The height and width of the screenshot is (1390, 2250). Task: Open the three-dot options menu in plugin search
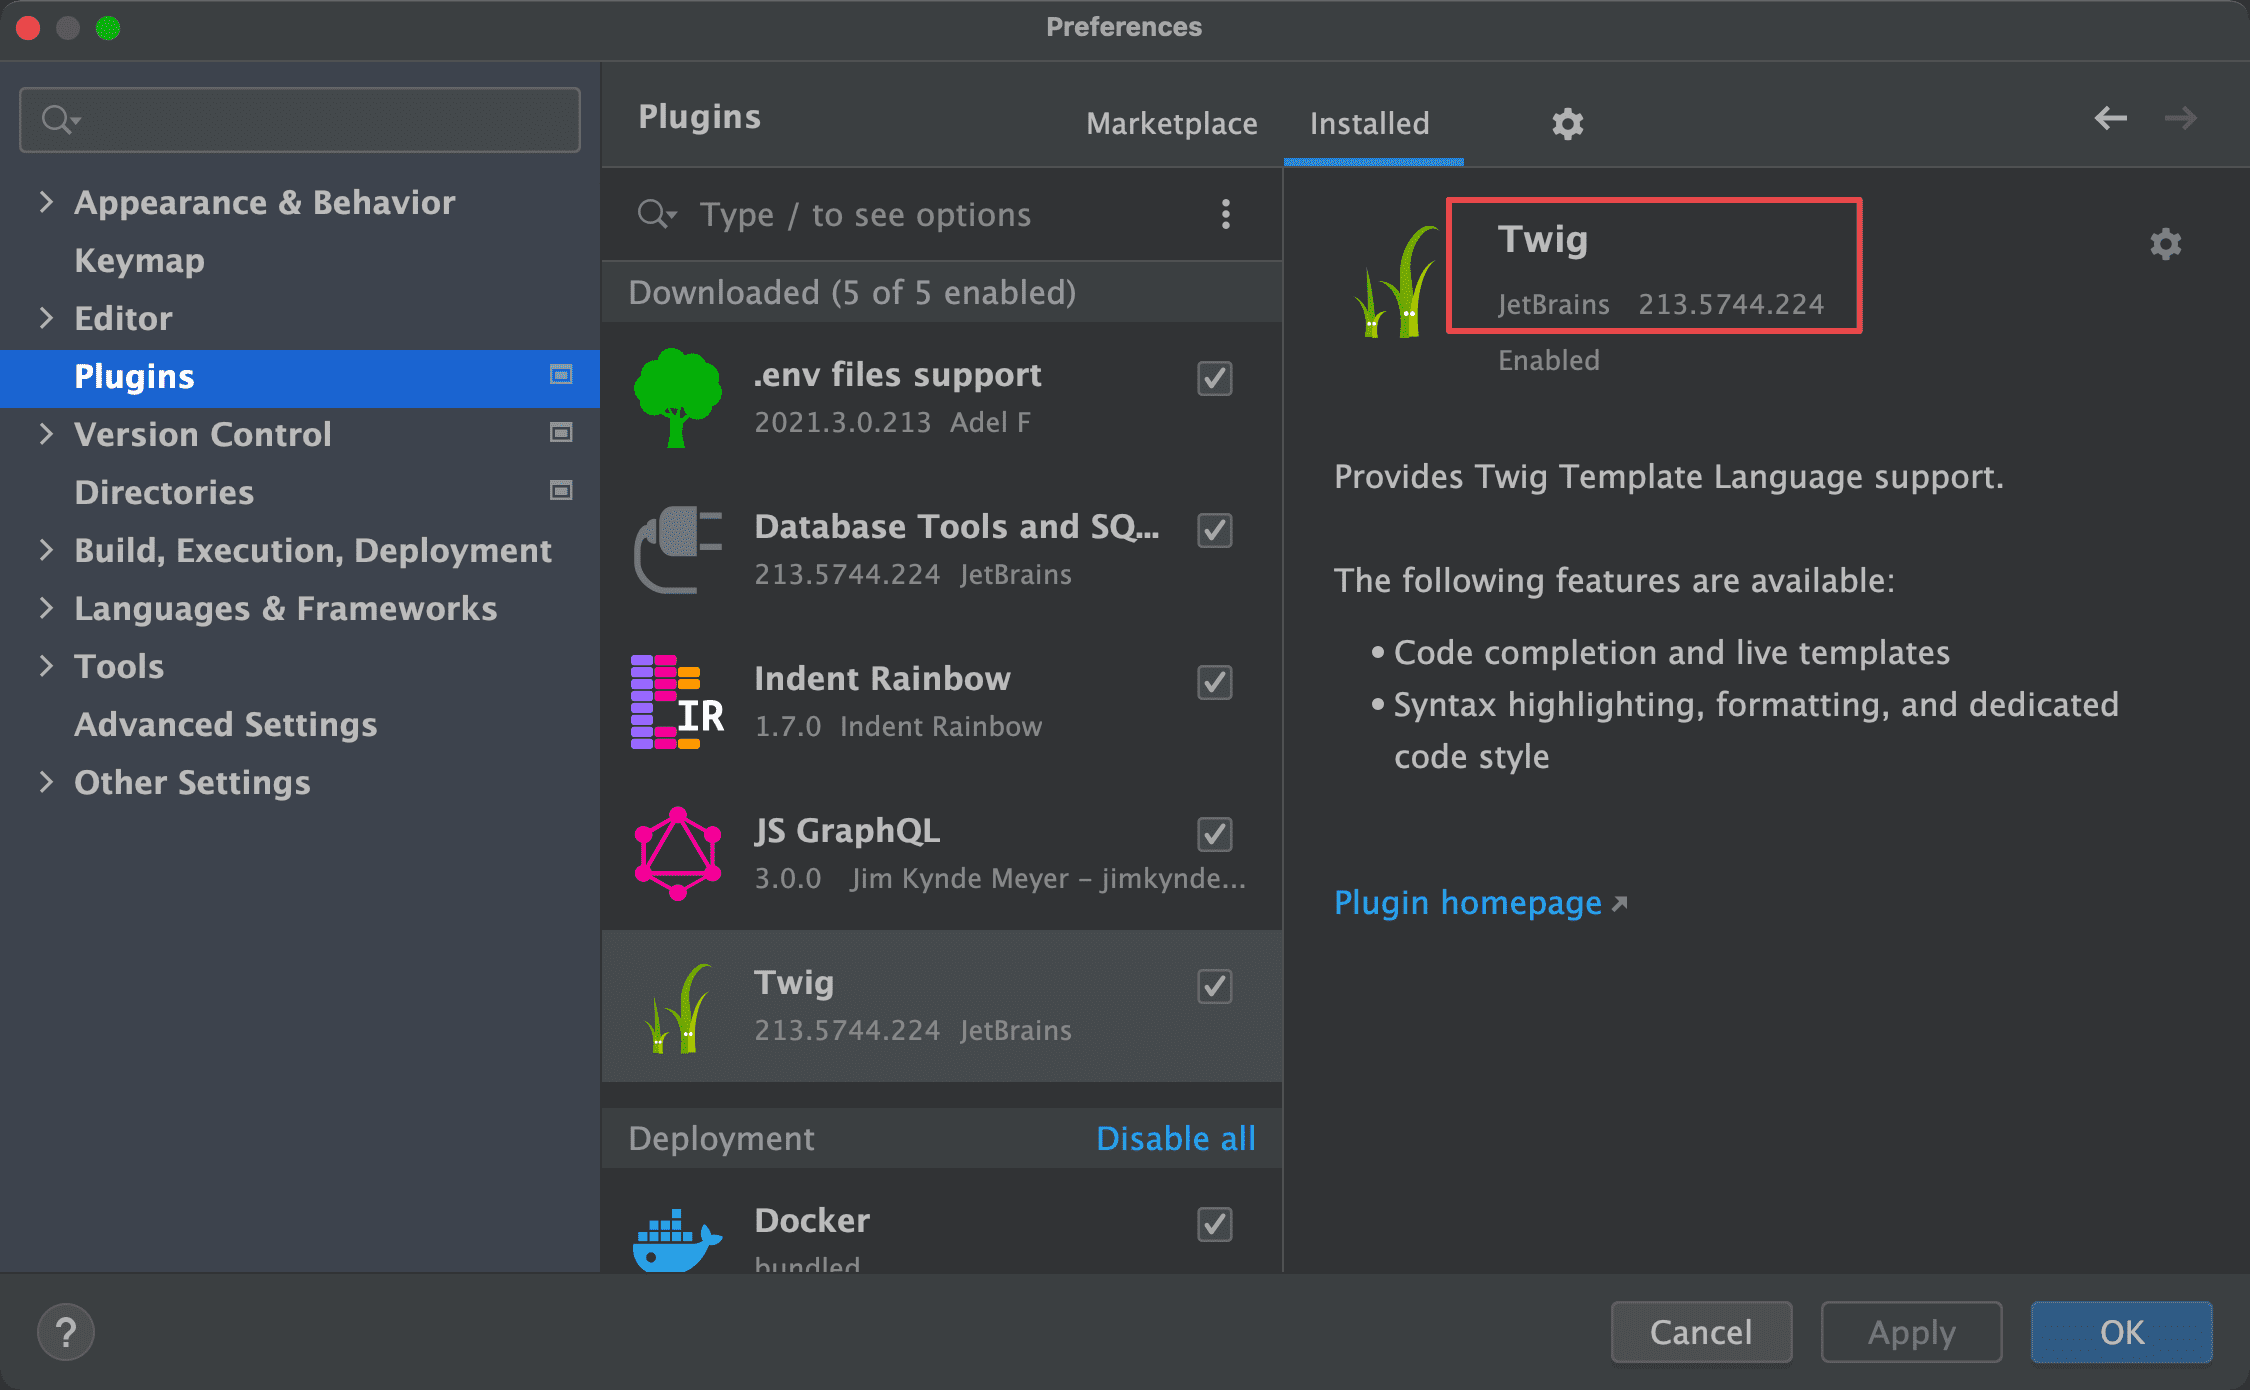[x=1225, y=214]
